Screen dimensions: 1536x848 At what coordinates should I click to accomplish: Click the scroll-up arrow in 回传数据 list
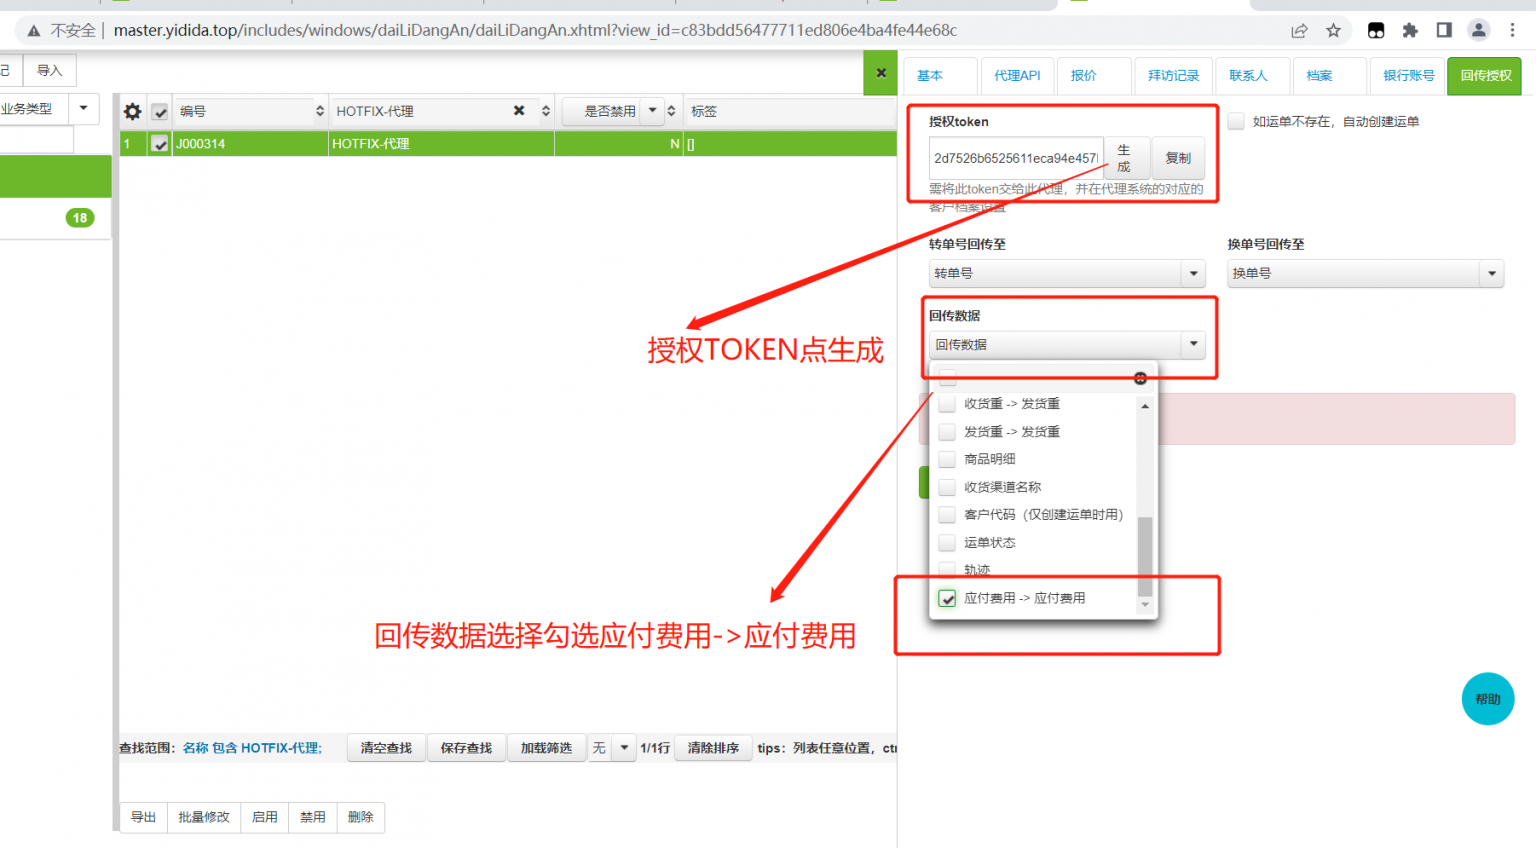(x=1145, y=406)
